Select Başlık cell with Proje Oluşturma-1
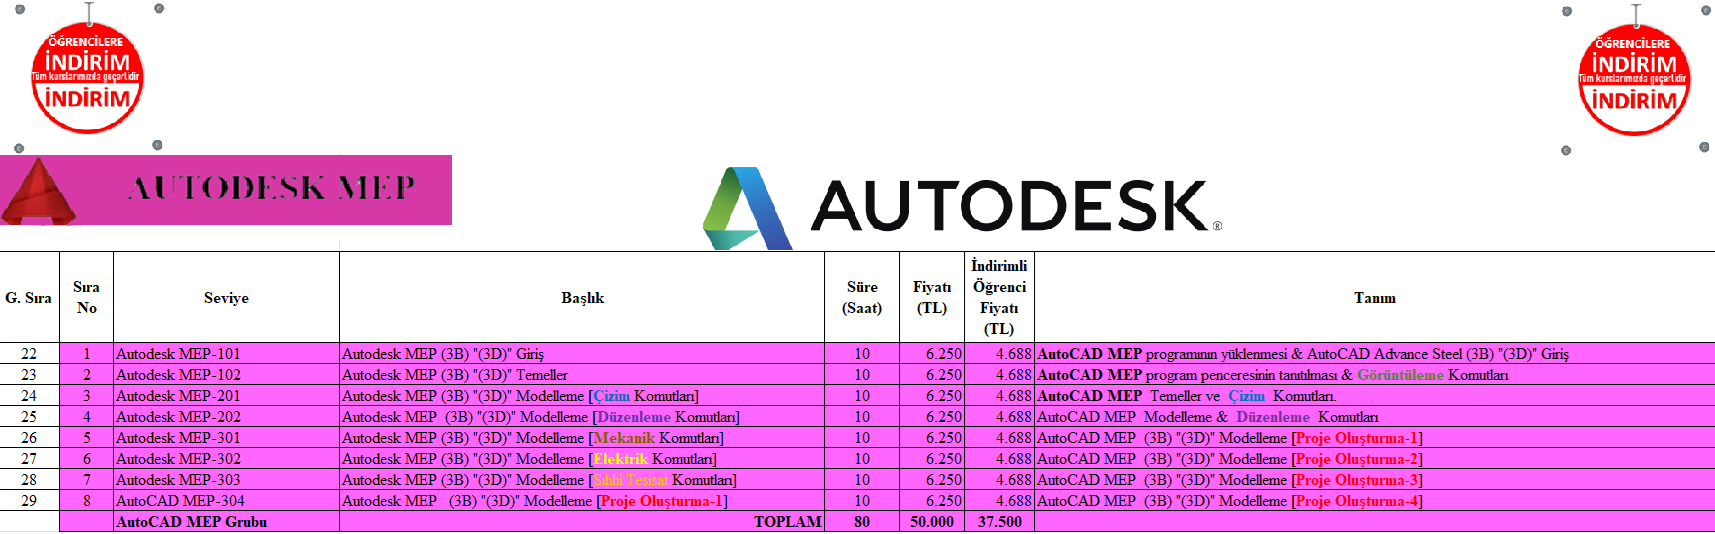This screenshot has height=534, width=1715. pos(582,501)
